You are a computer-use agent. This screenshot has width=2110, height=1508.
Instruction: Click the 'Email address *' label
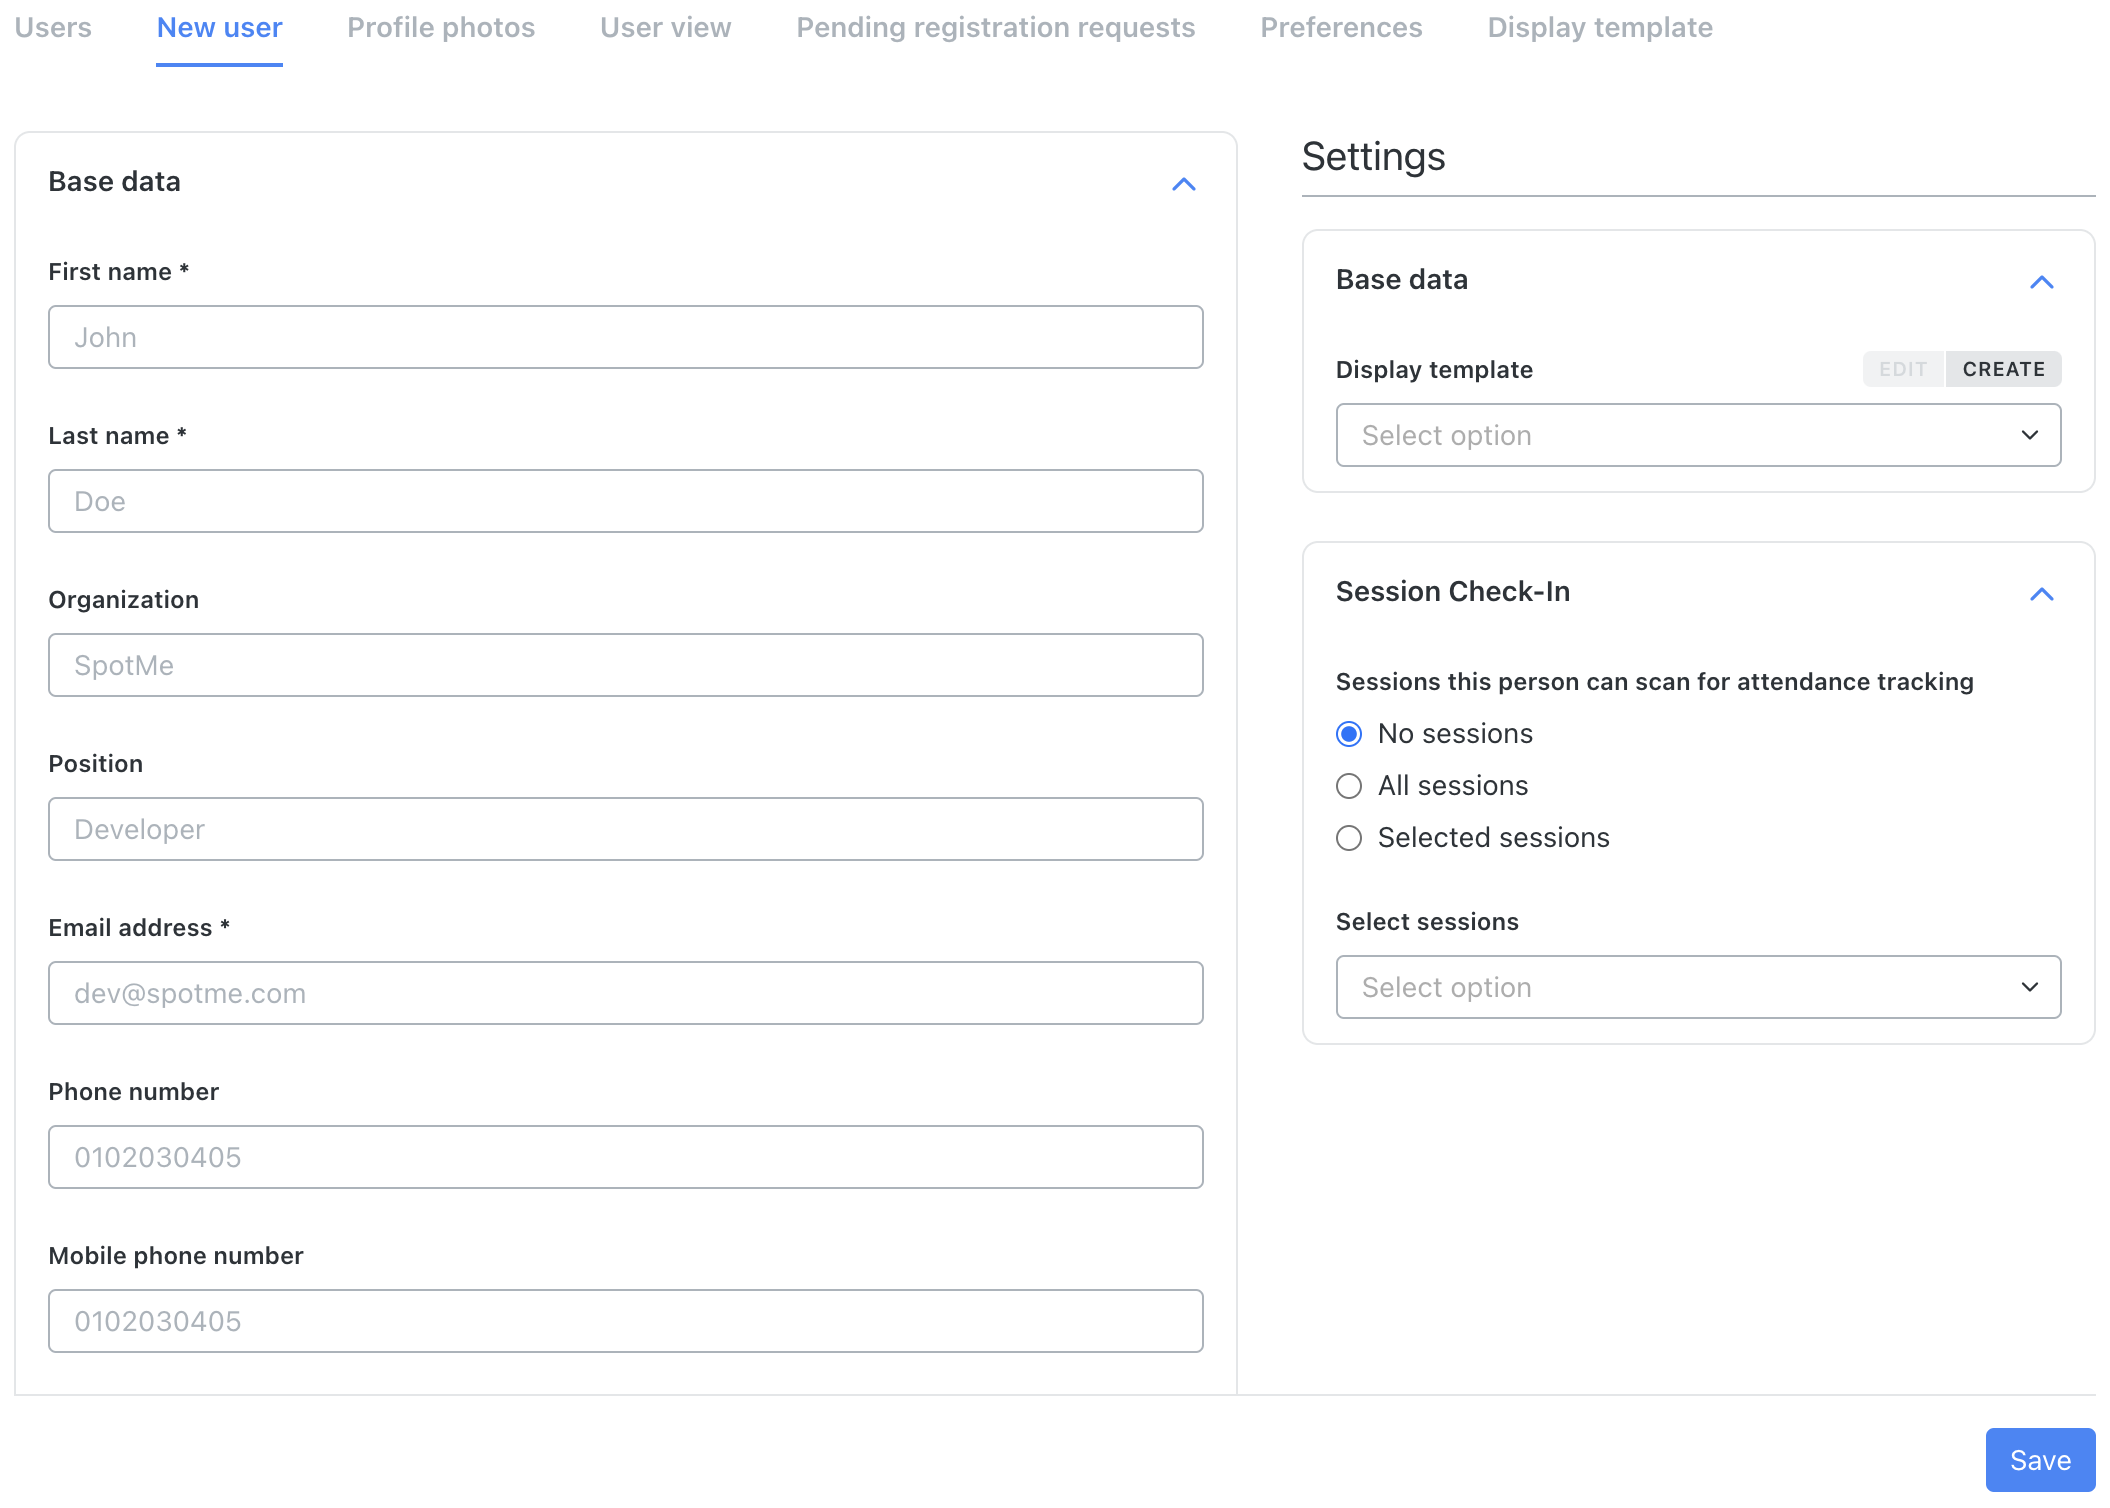tap(139, 928)
